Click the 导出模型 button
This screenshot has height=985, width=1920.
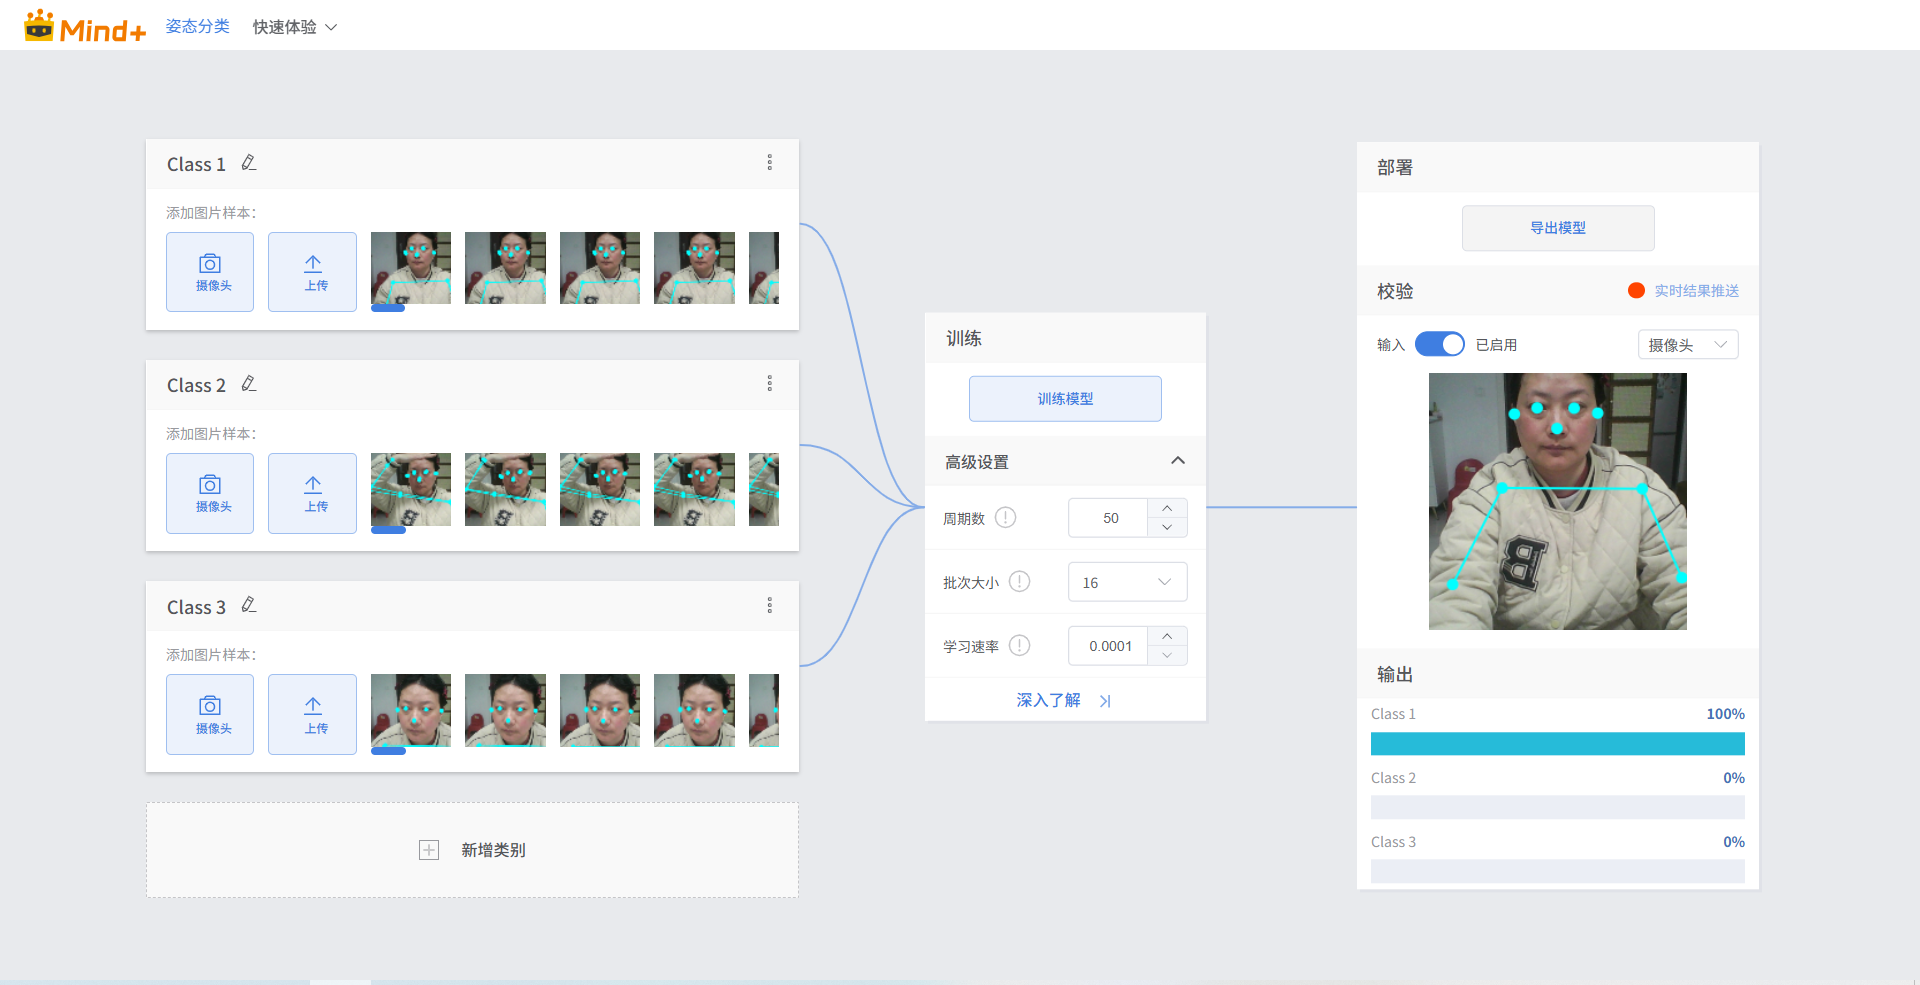(x=1557, y=228)
